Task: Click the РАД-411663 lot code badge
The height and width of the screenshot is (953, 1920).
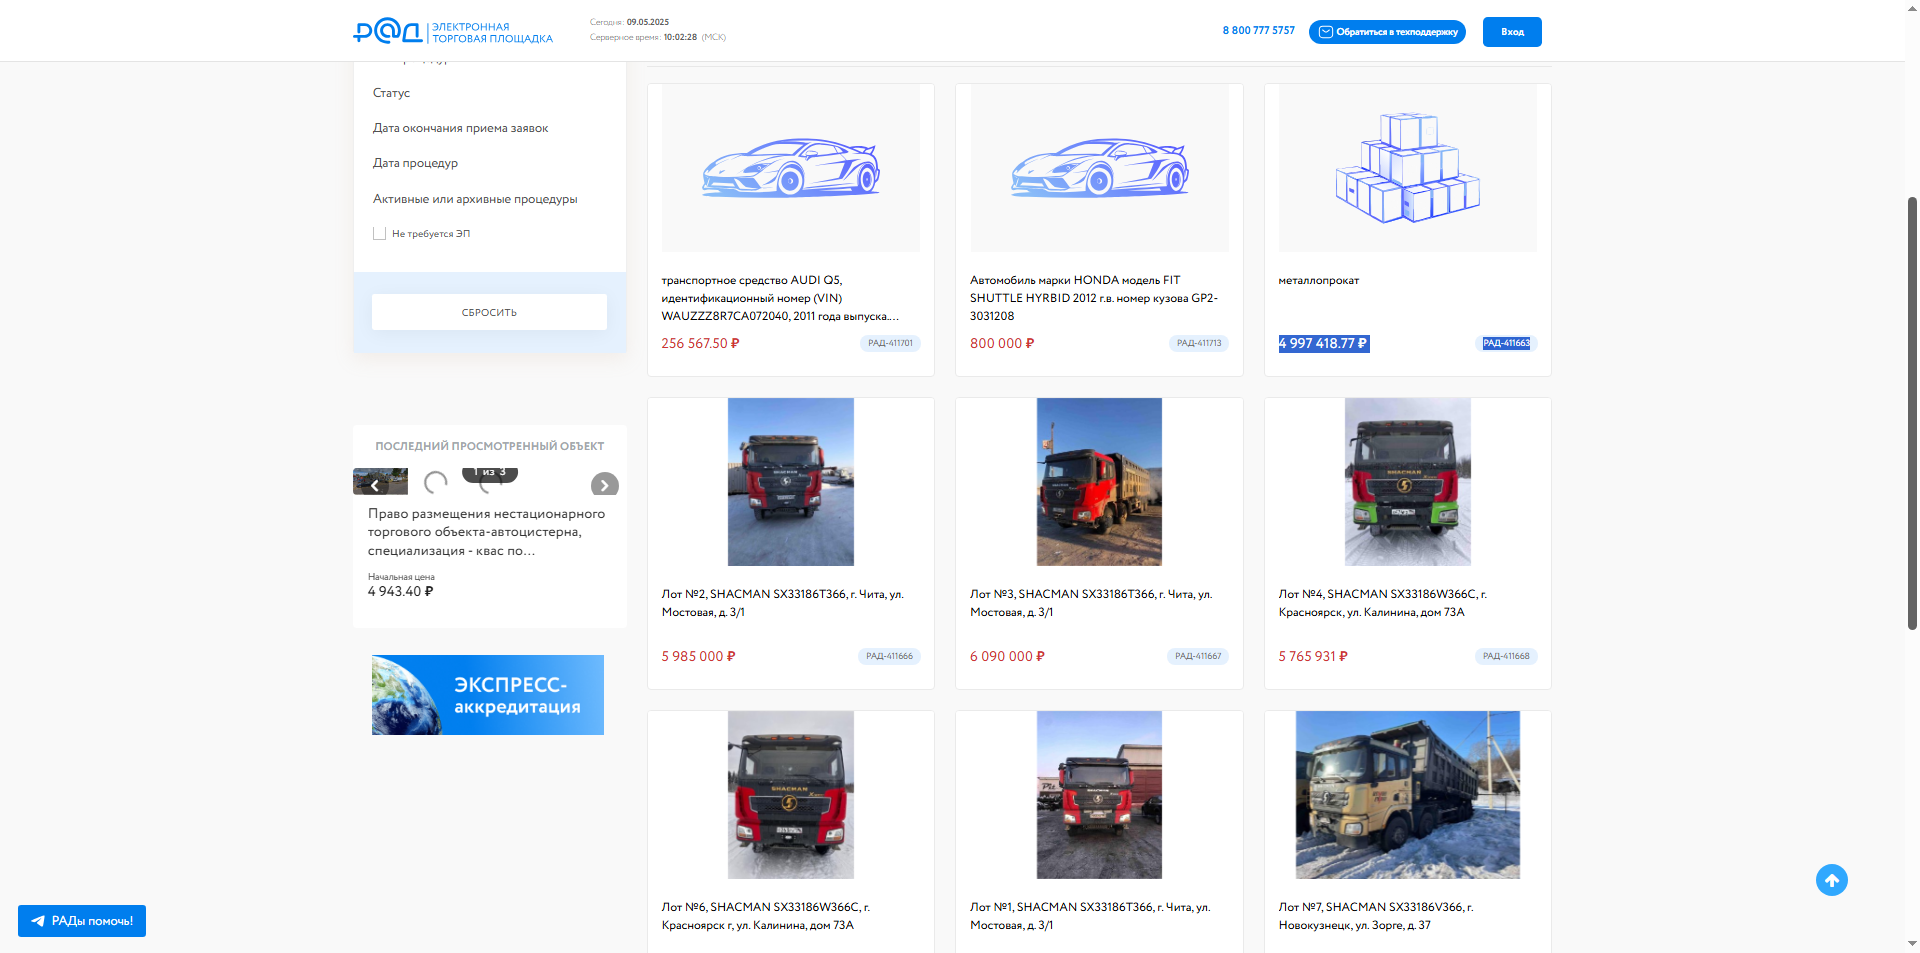Action: click(1506, 343)
